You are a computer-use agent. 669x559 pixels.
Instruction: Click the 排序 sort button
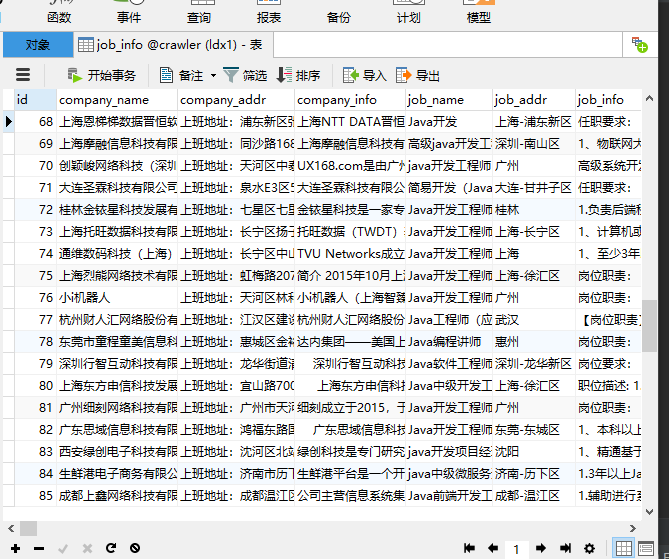click(298, 76)
